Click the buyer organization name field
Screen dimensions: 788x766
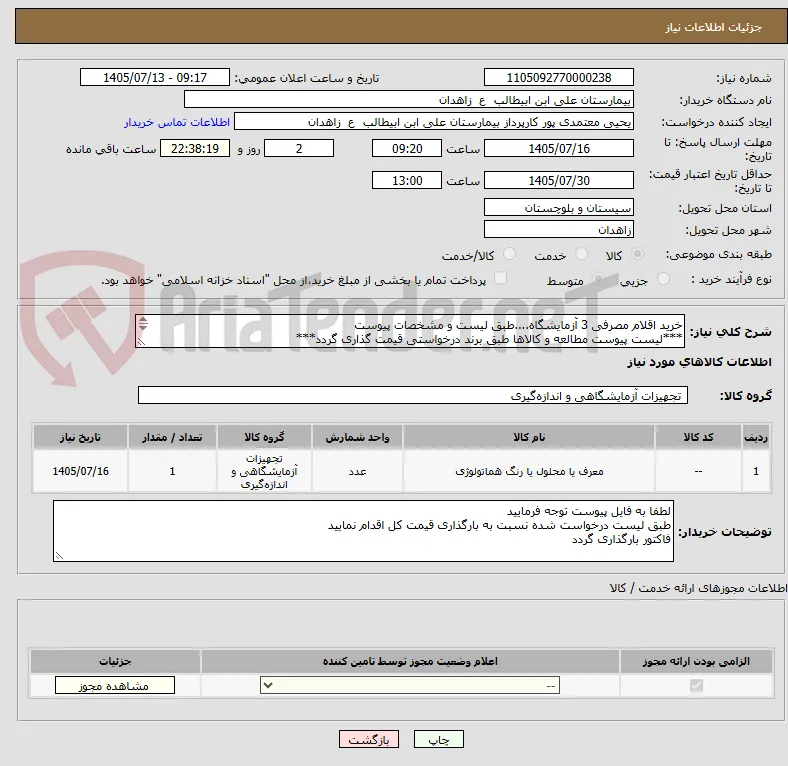coord(409,100)
